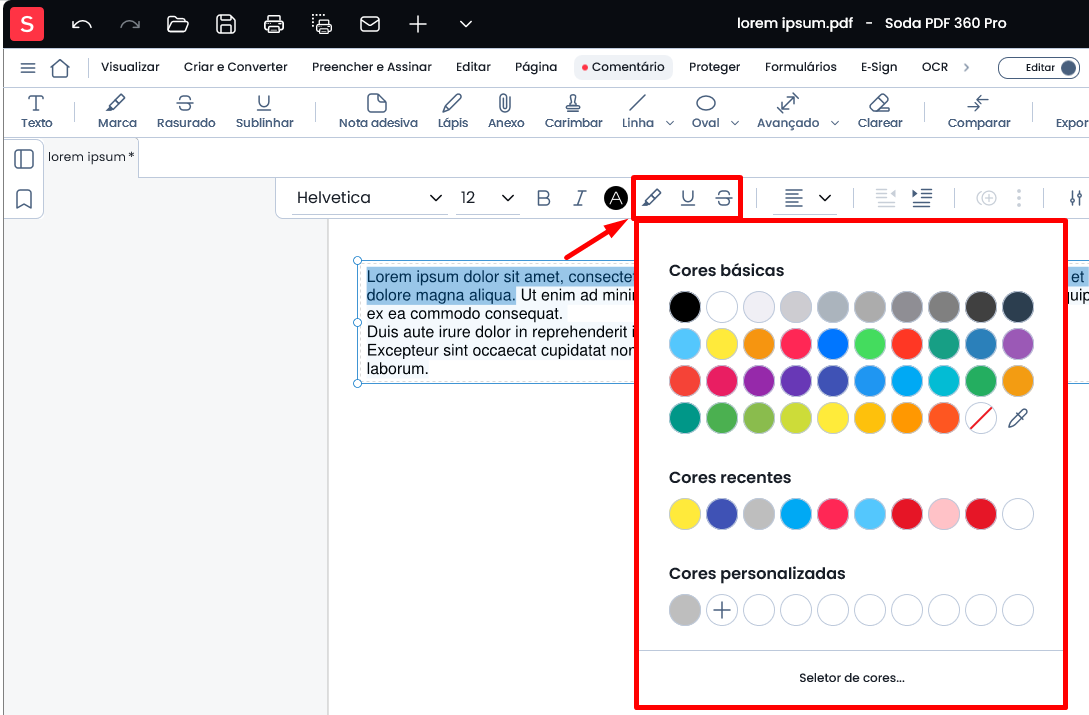Choose the no-color slashed swatch
The height and width of the screenshot is (715, 1089).
981,418
